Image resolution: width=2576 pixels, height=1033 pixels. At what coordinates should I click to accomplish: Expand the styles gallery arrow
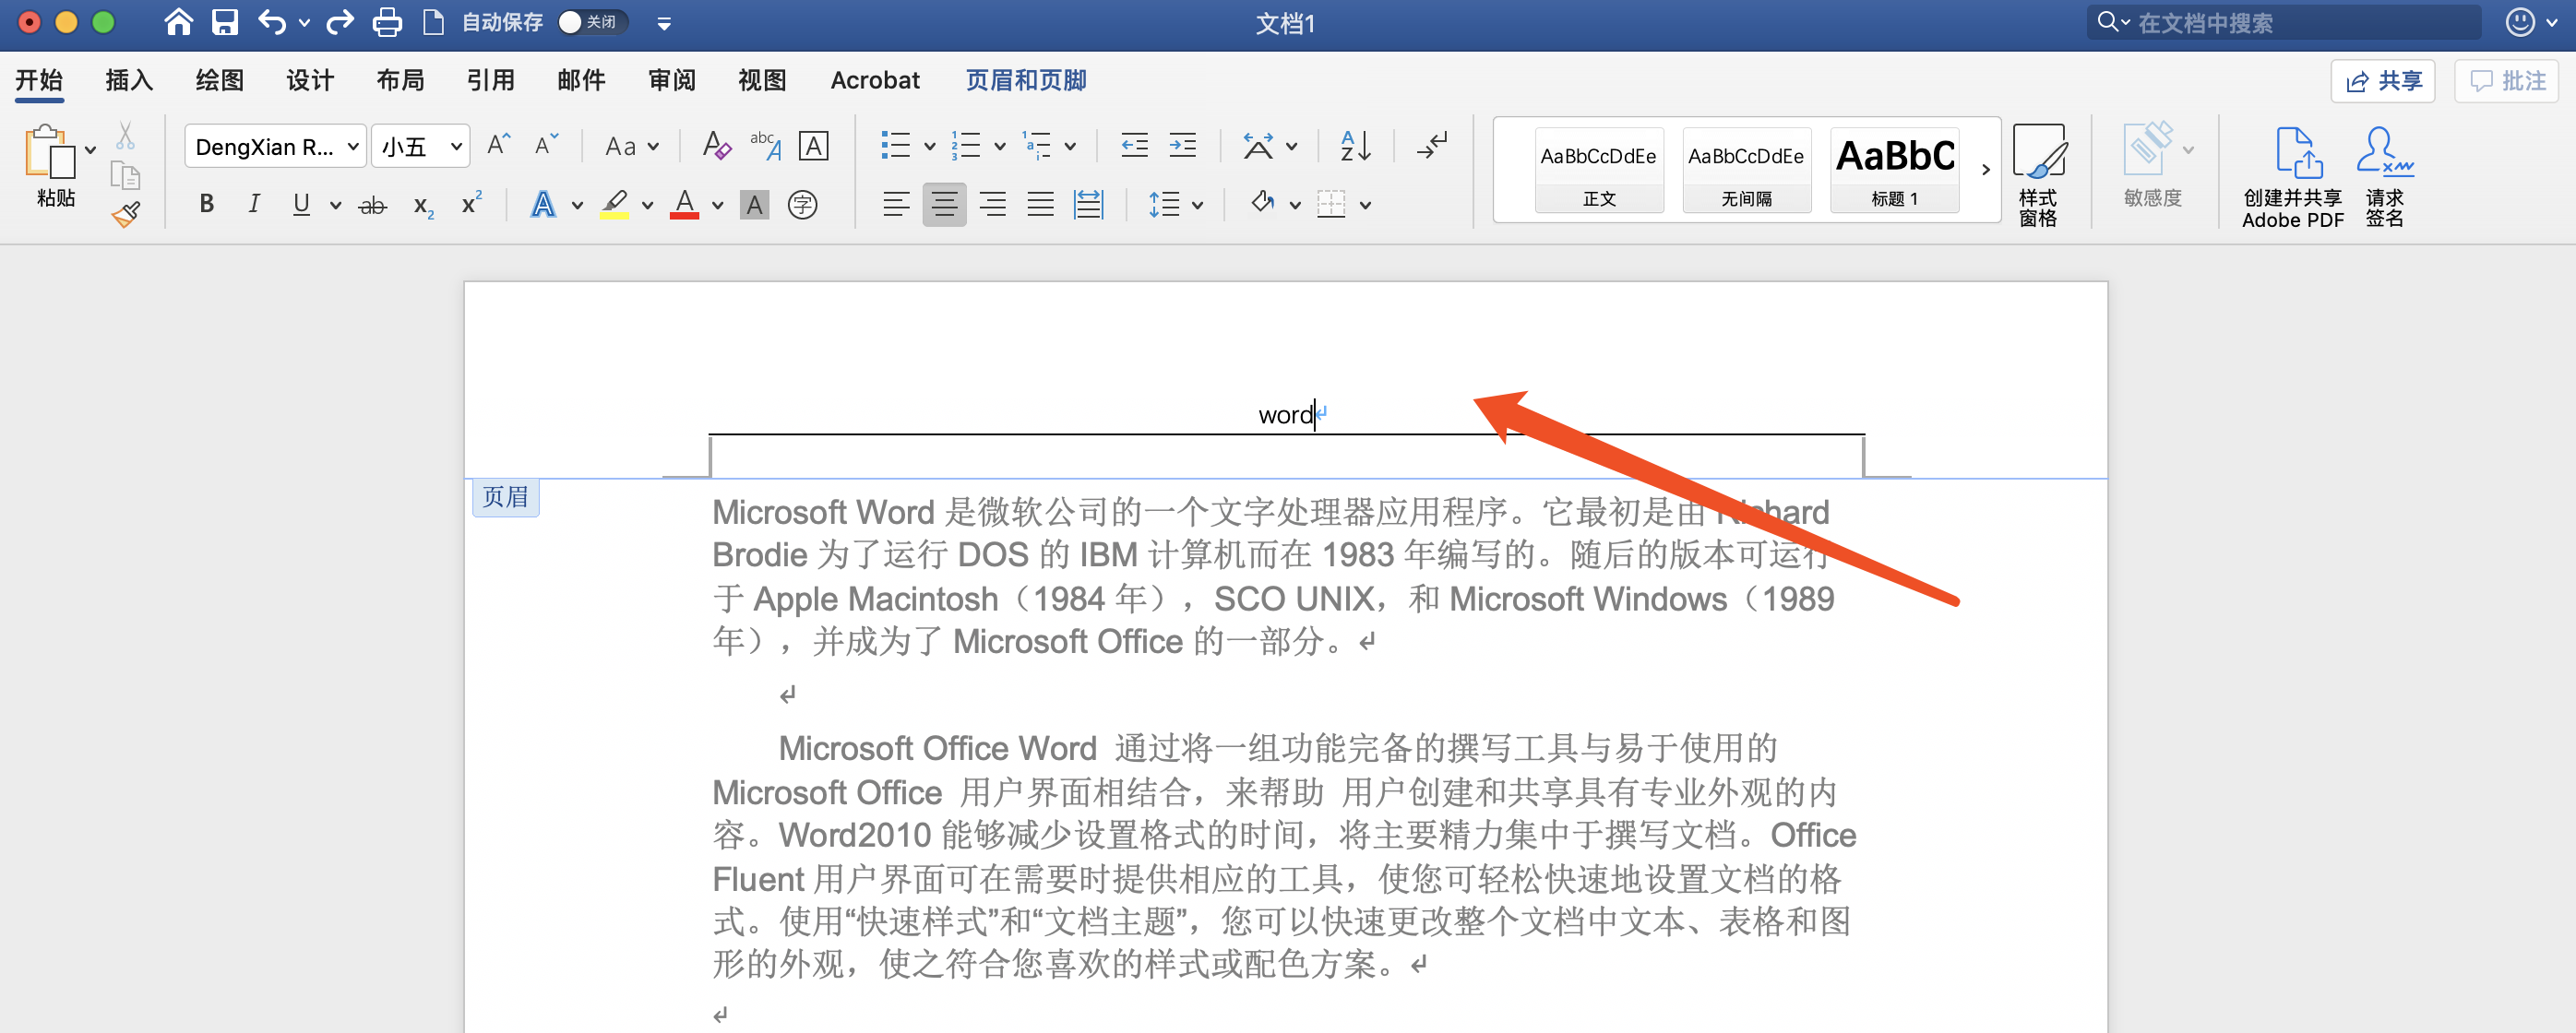pyautogui.click(x=1986, y=170)
